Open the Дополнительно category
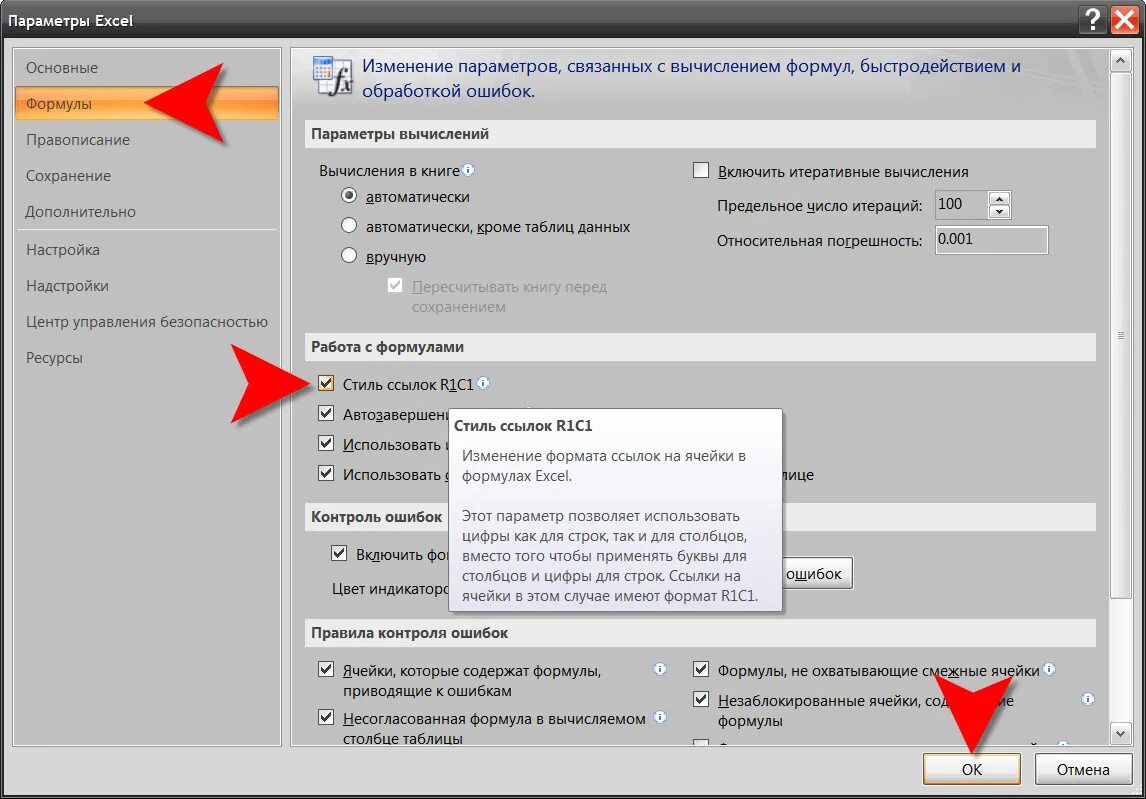 click(x=147, y=211)
